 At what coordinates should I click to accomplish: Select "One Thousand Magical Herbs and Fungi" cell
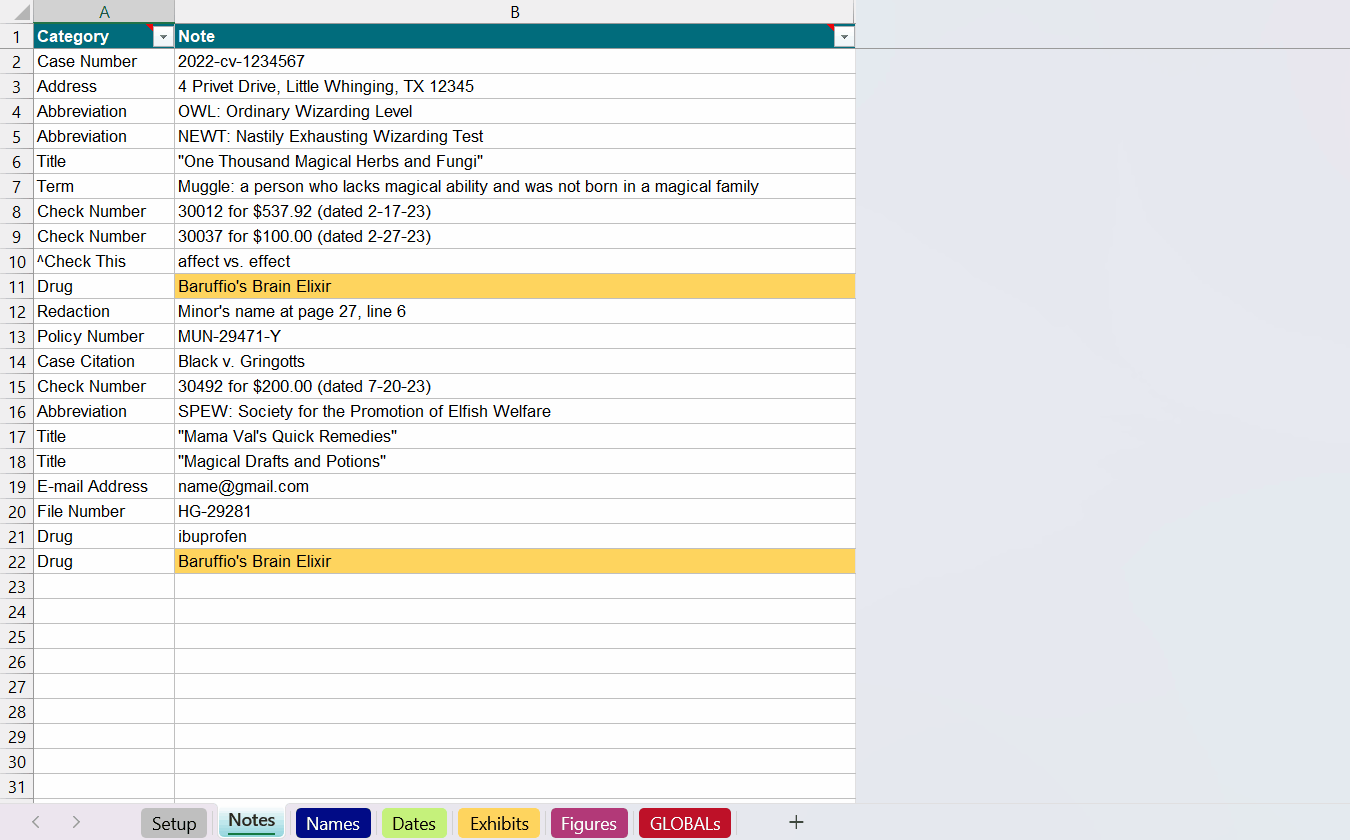tap(515, 161)
